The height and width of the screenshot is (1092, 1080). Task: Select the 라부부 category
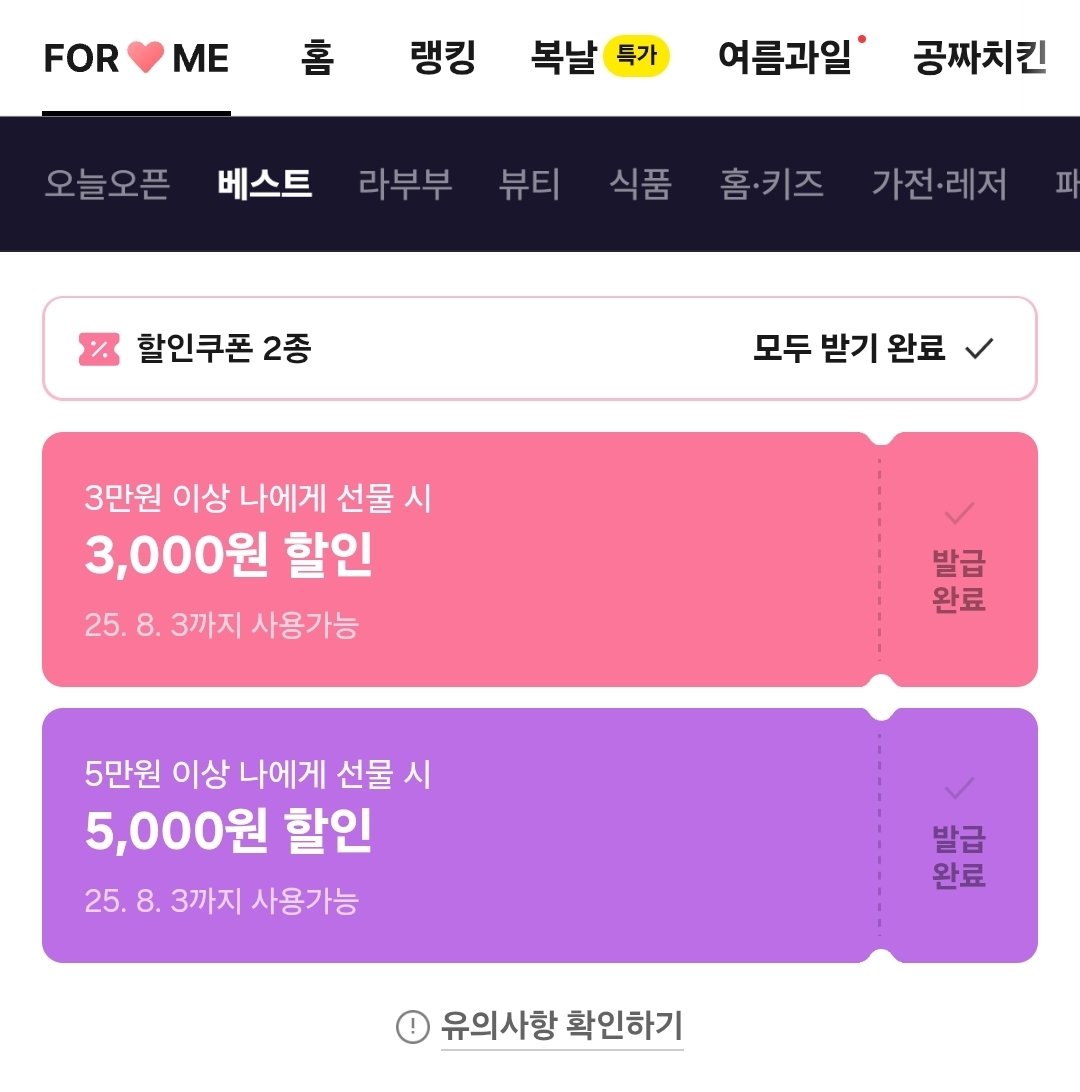pos(405,185)
